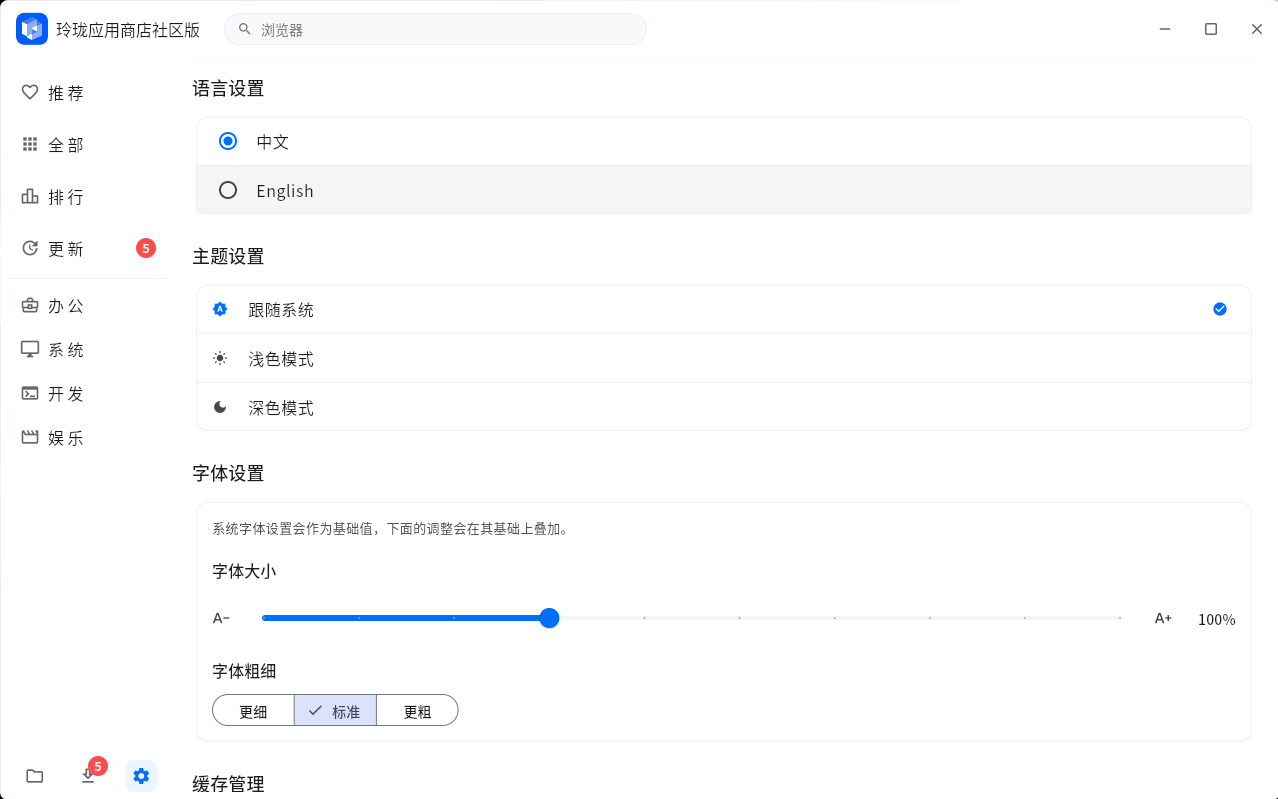Focus the search box with 浏览器 placeholder
This screenshot has width=1278, height=799.
click(x=435, y=29)
